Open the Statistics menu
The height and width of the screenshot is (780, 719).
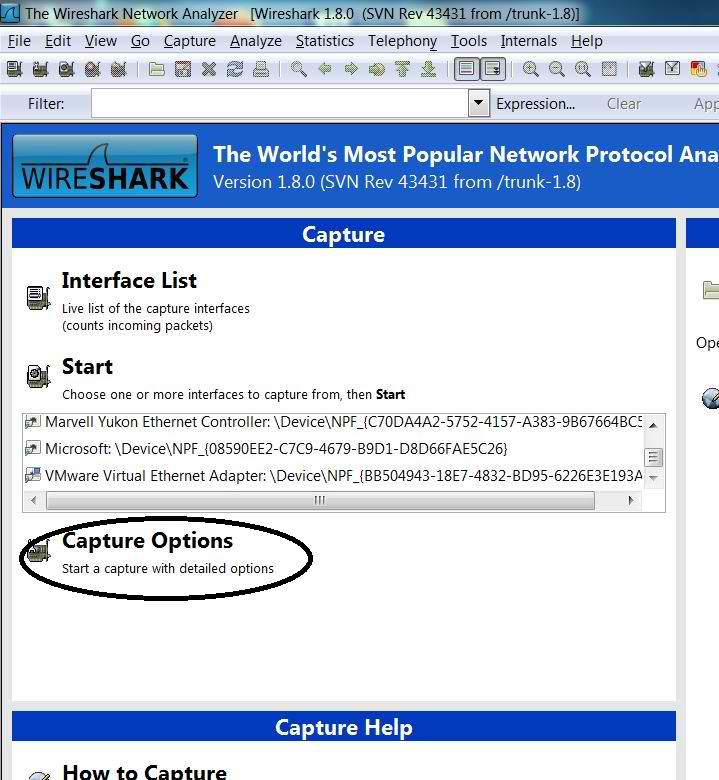pos(325,41)
